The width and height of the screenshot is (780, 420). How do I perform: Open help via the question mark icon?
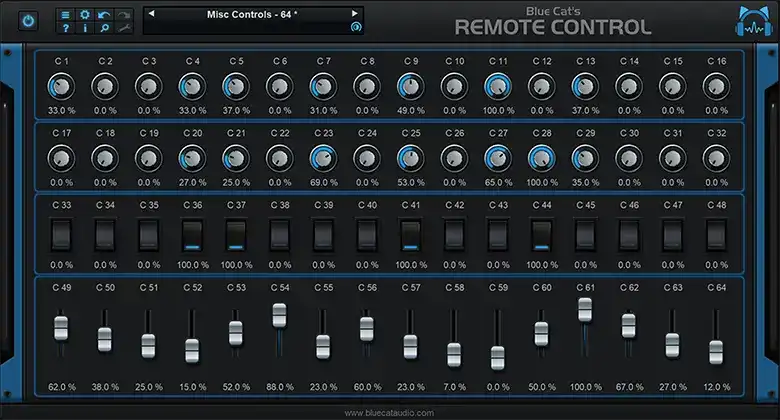coord(65,28)
